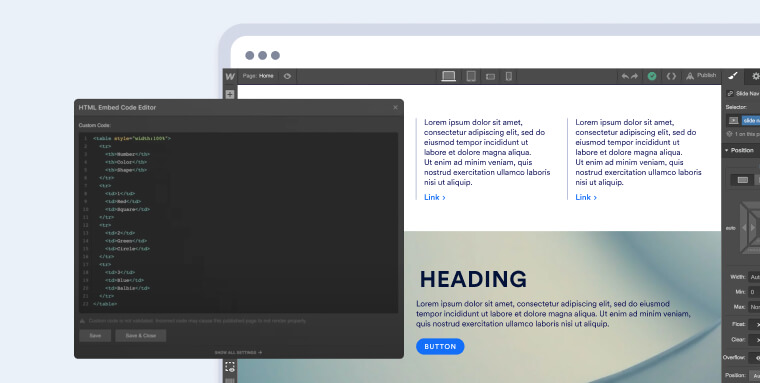The width and height of the screenshot is (760, 383).
Task: Expand Show All Settings in embed editor
Action: [238, 352]
